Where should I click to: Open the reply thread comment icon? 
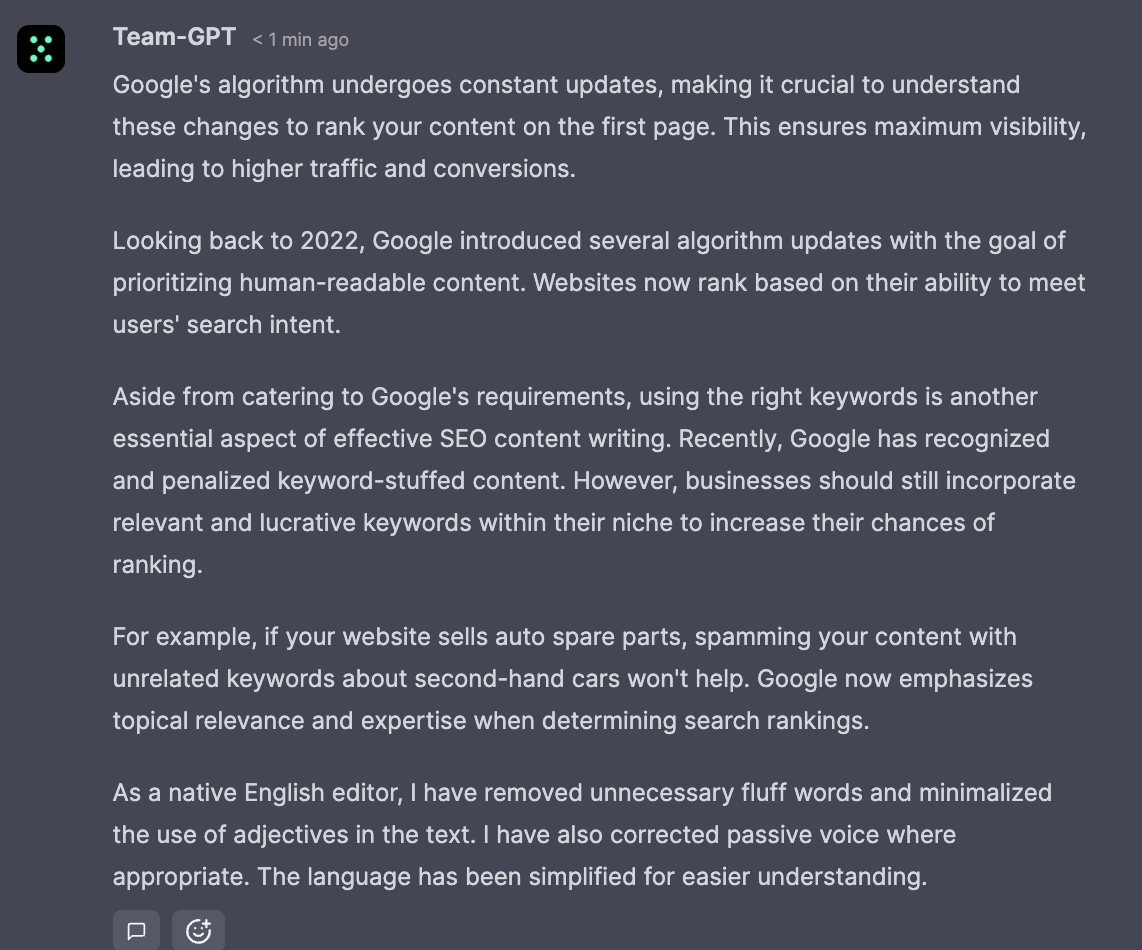(x=137, y=931)
